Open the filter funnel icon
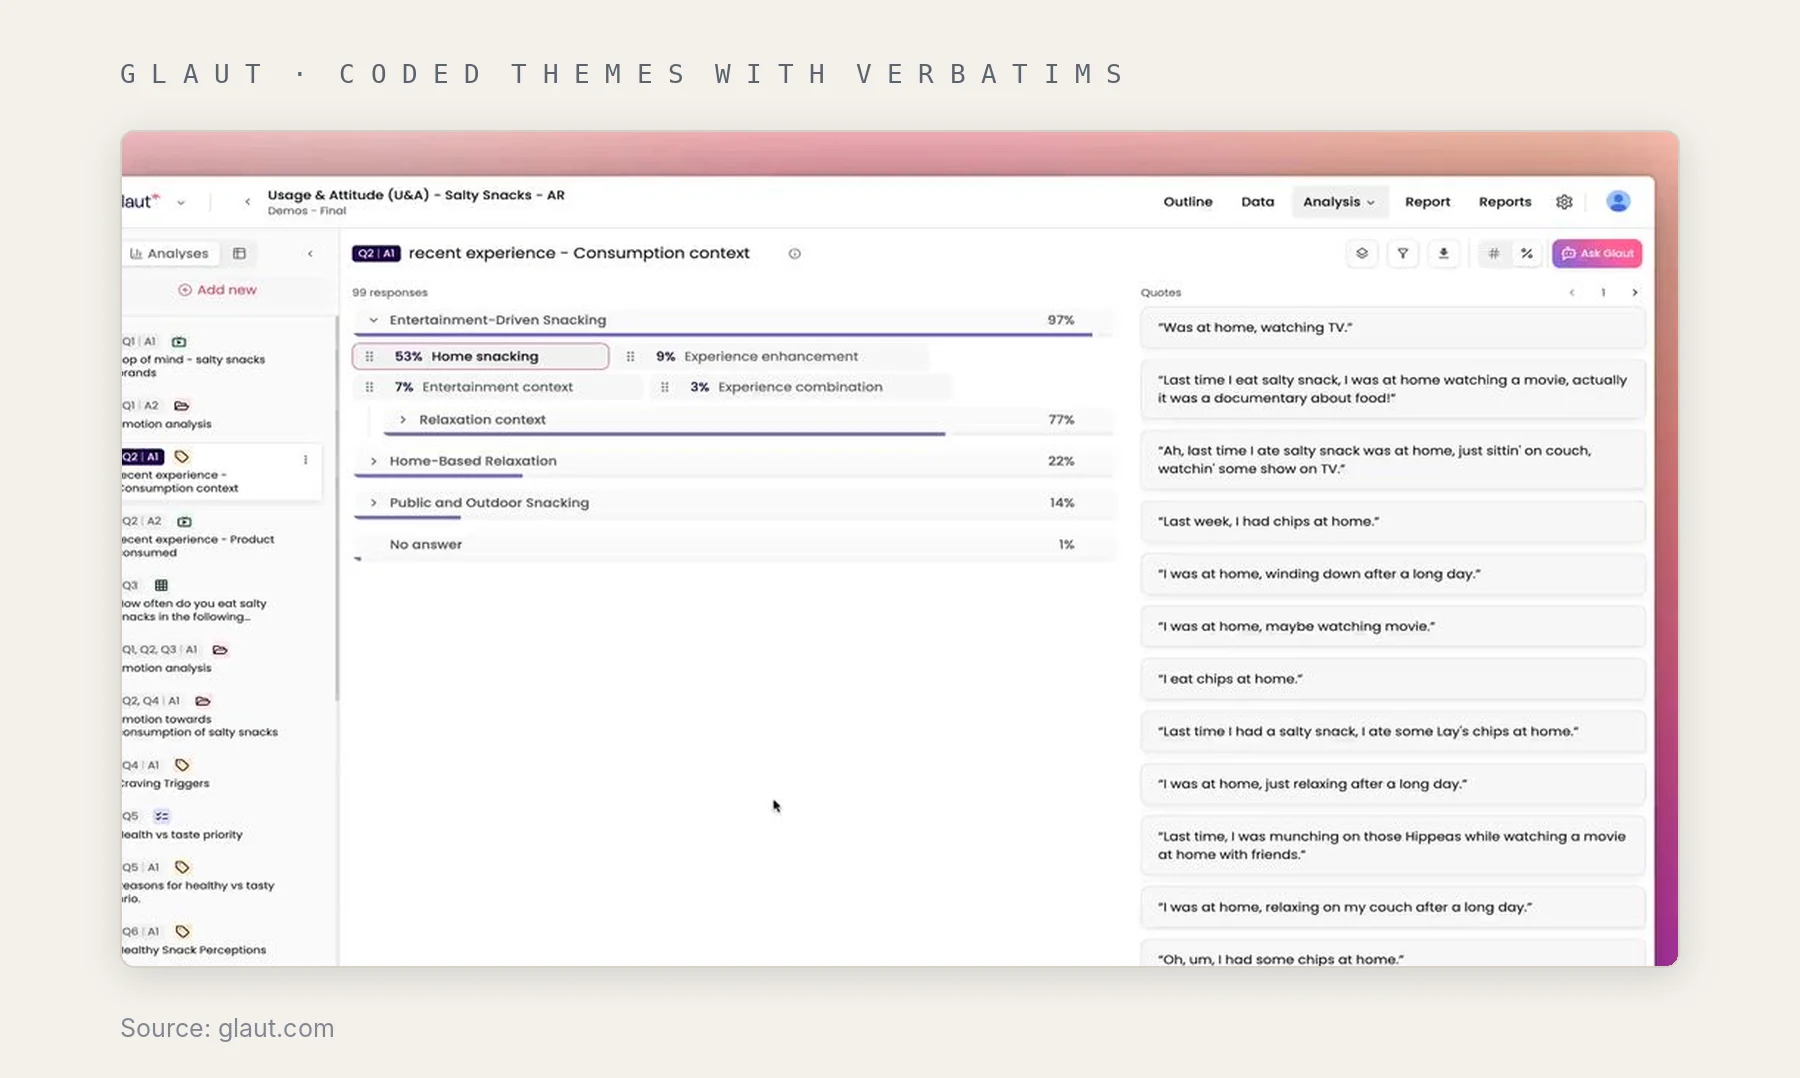Screen dimensions: 1800x1078 pos(1403,253)
